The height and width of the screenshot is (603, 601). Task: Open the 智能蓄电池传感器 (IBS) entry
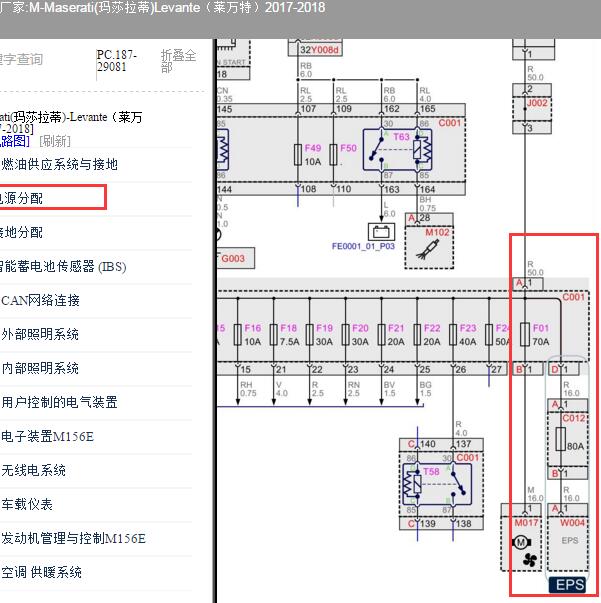63,267
